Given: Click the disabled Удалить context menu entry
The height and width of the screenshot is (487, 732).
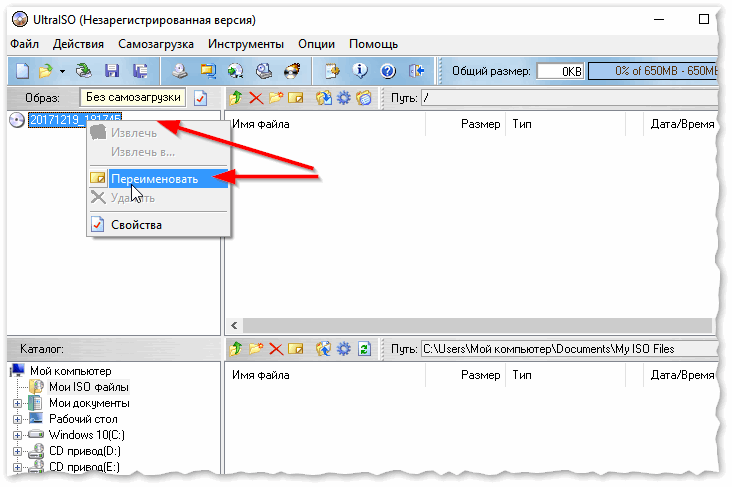Looking at the screenshot, I should click(159, 198).
